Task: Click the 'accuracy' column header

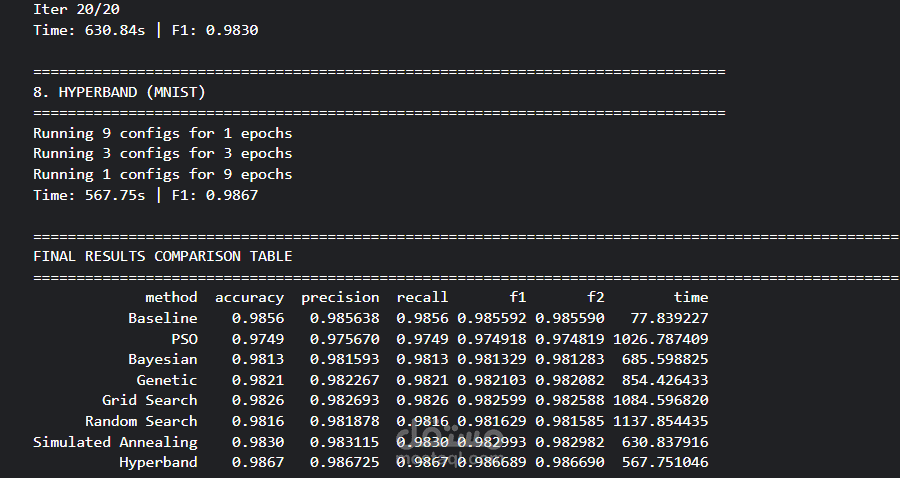Action: 249,297
